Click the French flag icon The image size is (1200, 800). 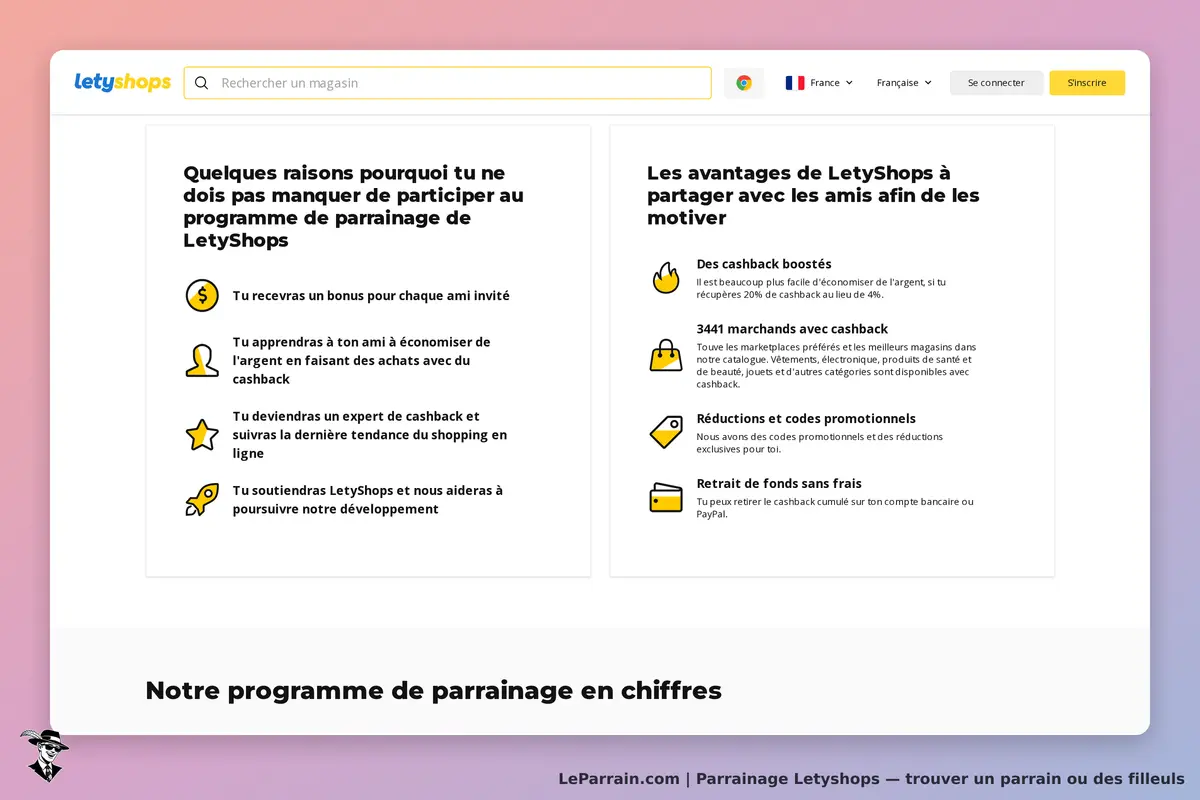pos(795,83)
